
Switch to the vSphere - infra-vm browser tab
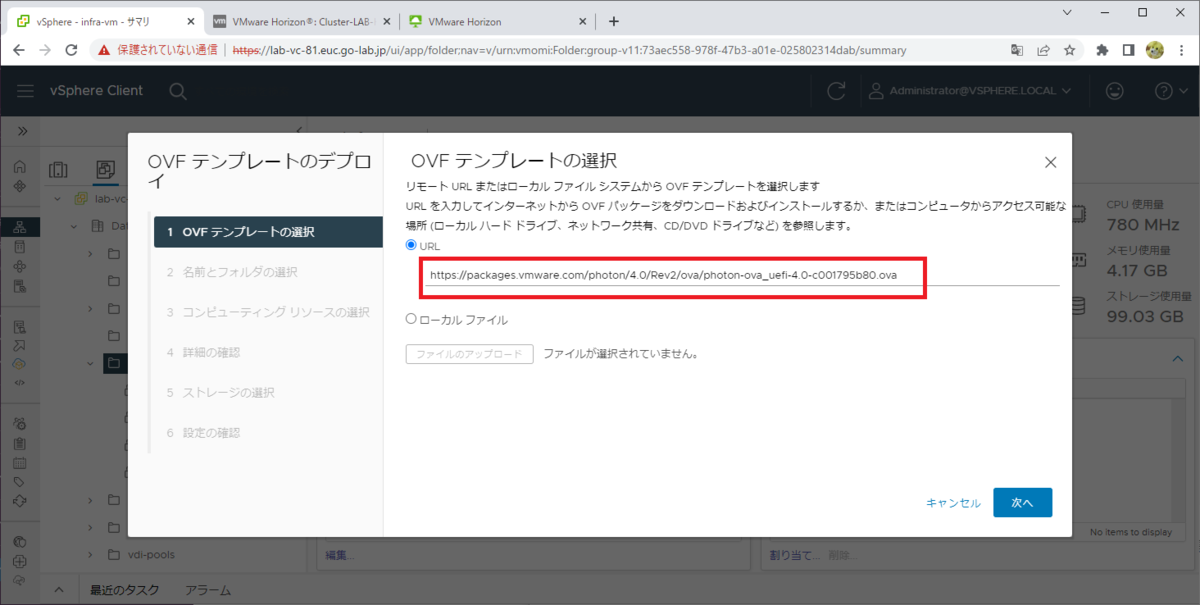(103, 21)
